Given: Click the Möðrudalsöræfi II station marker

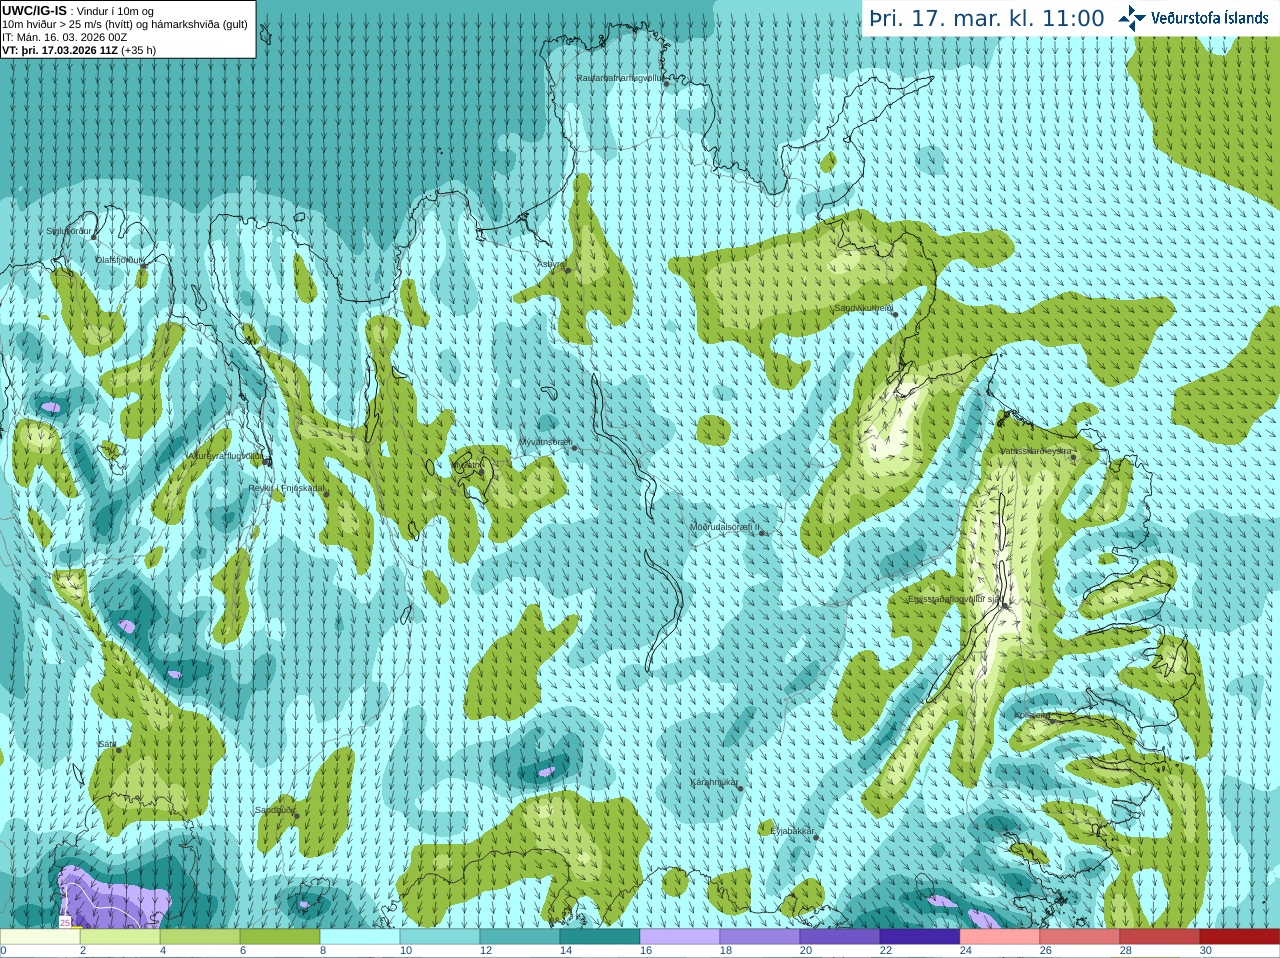Looking at the screenshot, I should pos(762,533).
